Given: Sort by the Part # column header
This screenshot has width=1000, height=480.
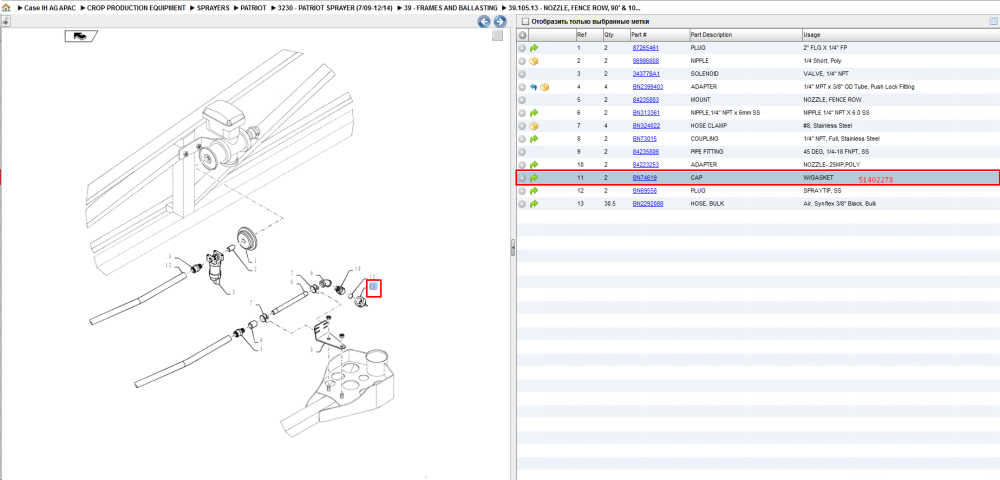Looking at the screenshot, I should (x=659, y=35).
